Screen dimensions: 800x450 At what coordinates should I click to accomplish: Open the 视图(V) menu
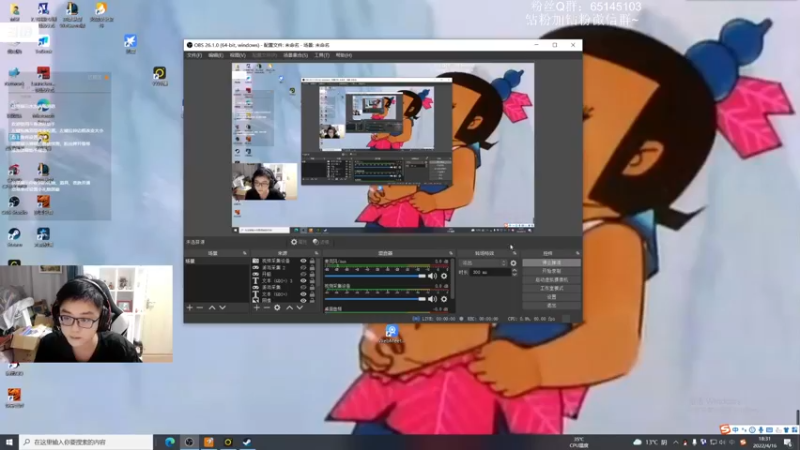237,55
